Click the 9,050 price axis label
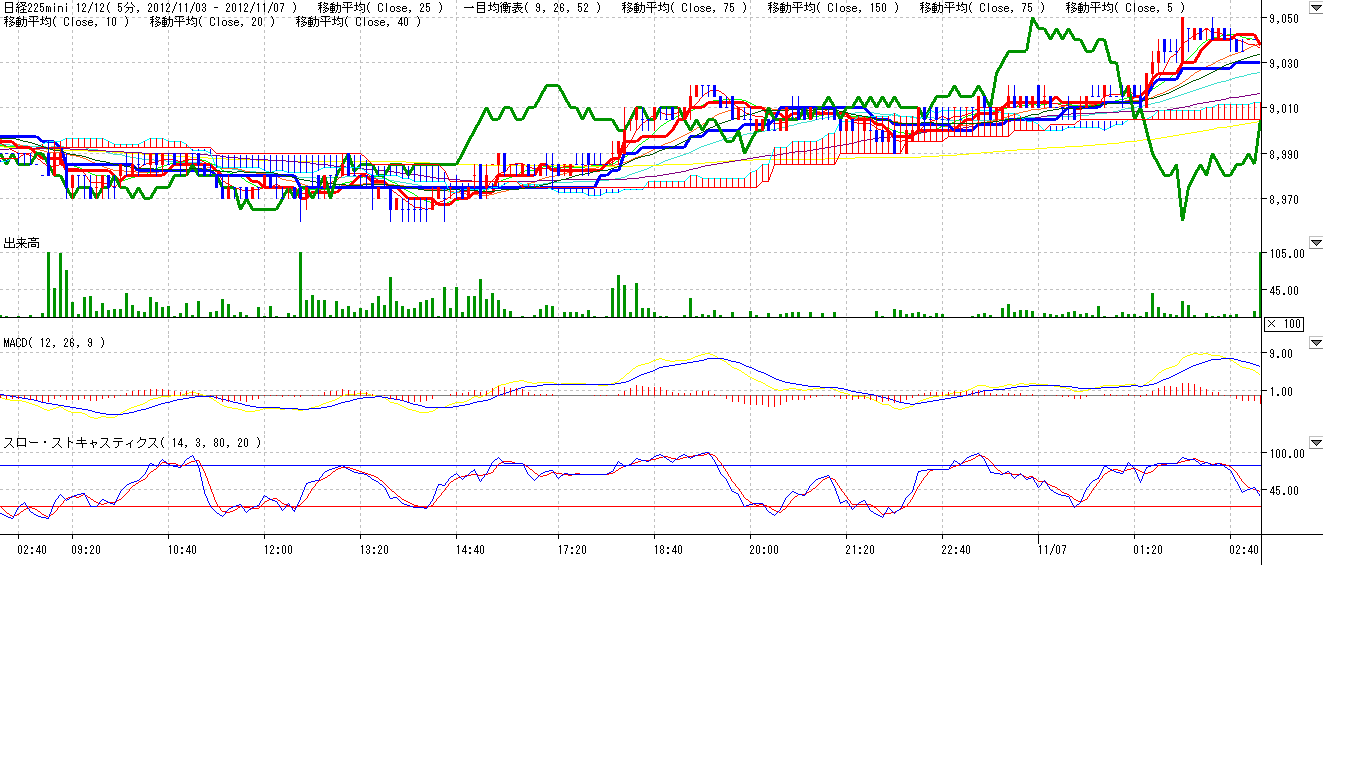Viewport: 1366px width, 768px height. [x=1283, y=19]
